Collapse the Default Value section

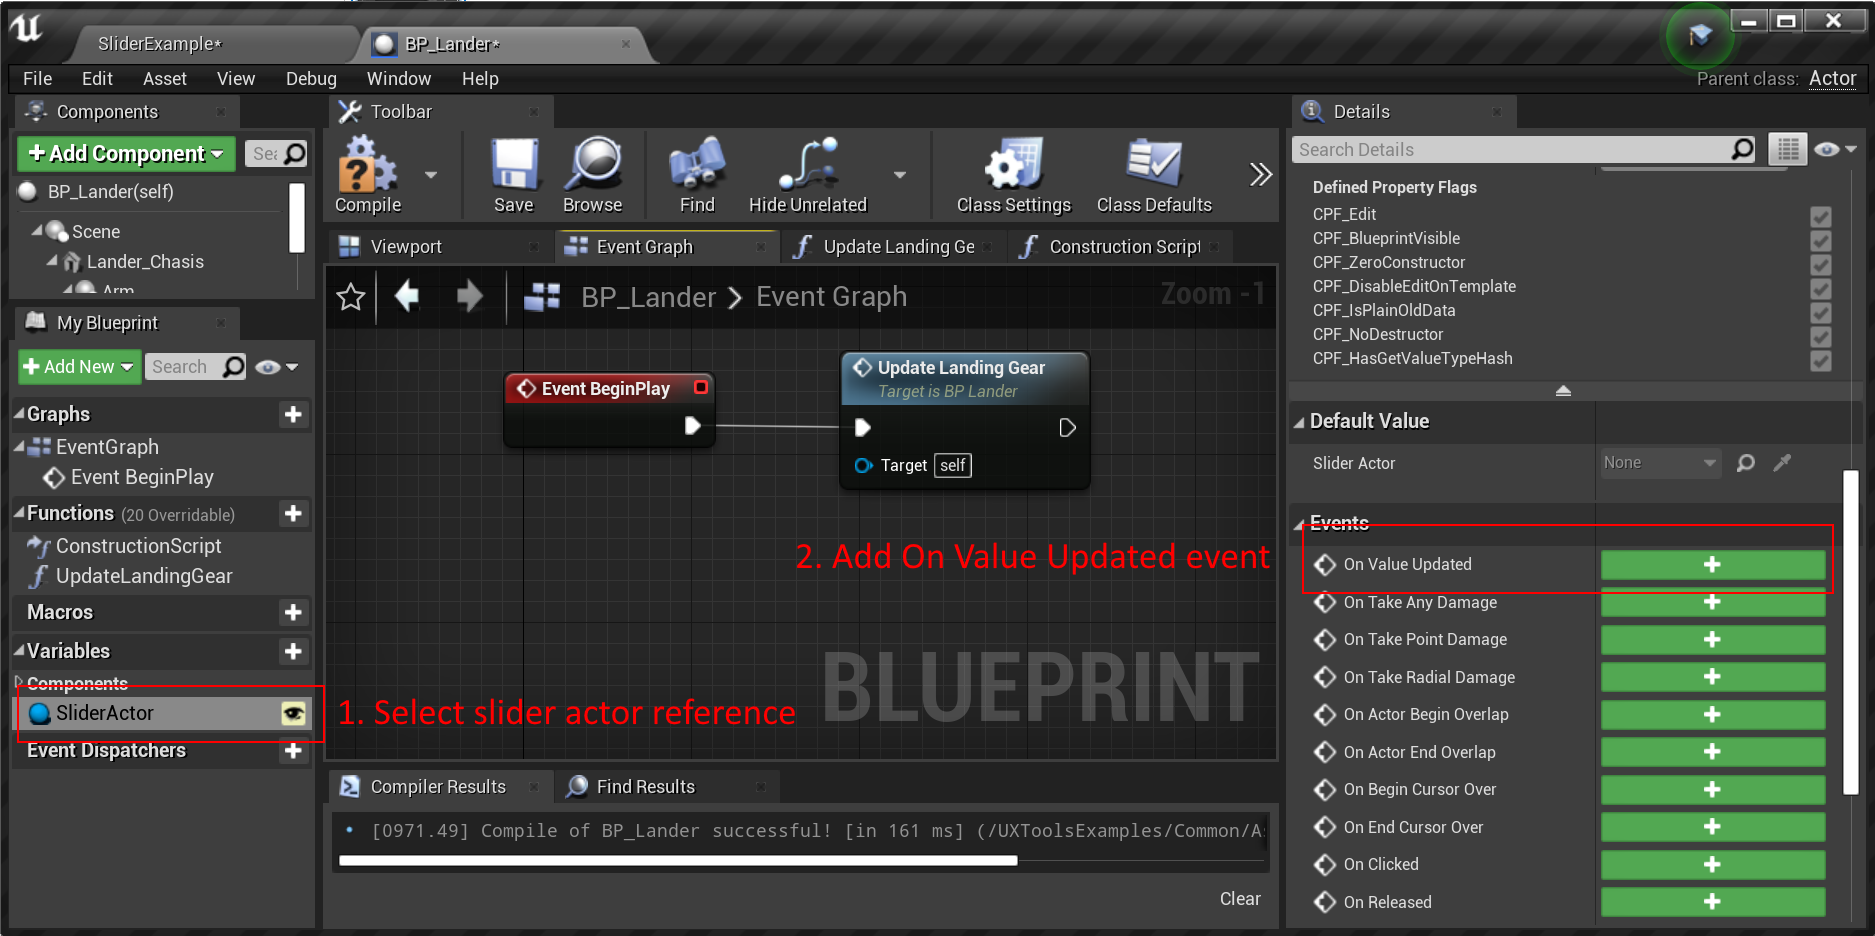click(1299, 422)
